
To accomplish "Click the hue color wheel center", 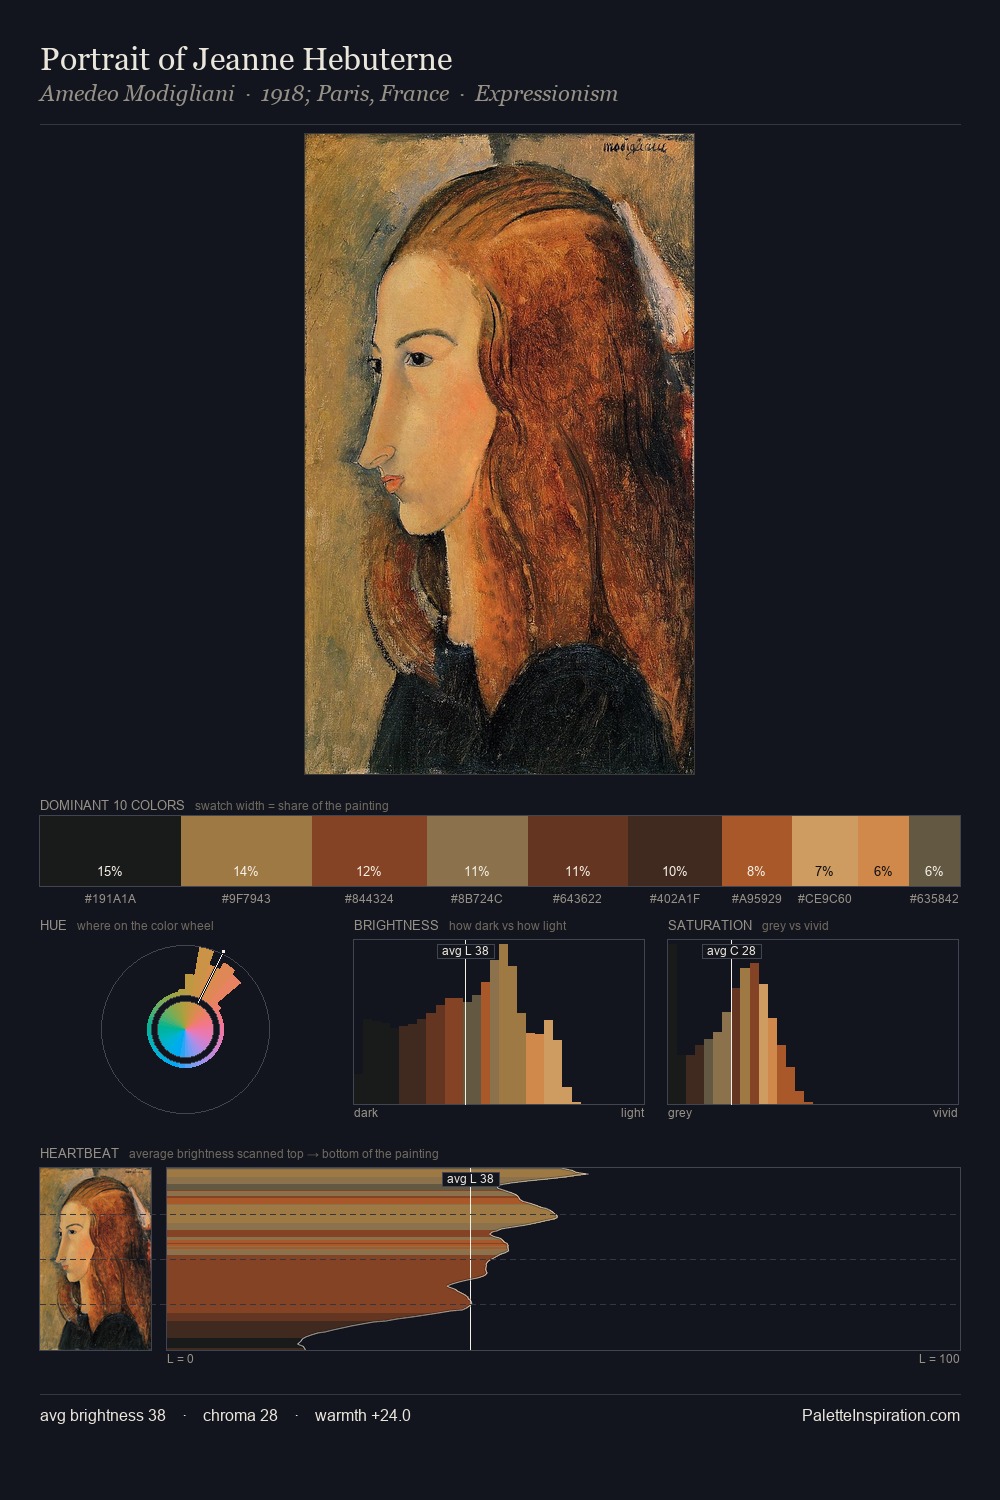I will click(186, 1029).
